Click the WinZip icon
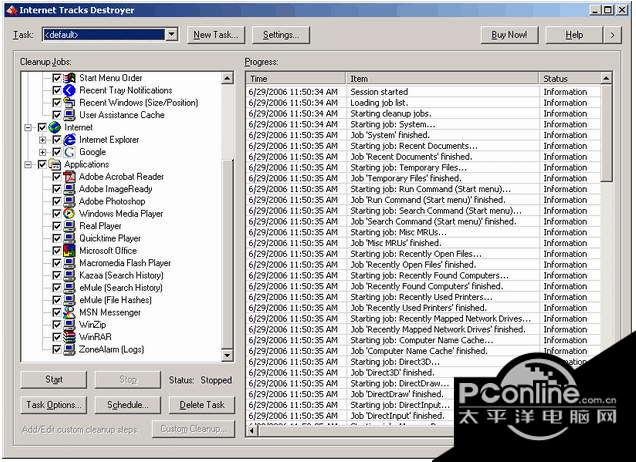This screenshot has height=462, width=636. coord(70,324)
